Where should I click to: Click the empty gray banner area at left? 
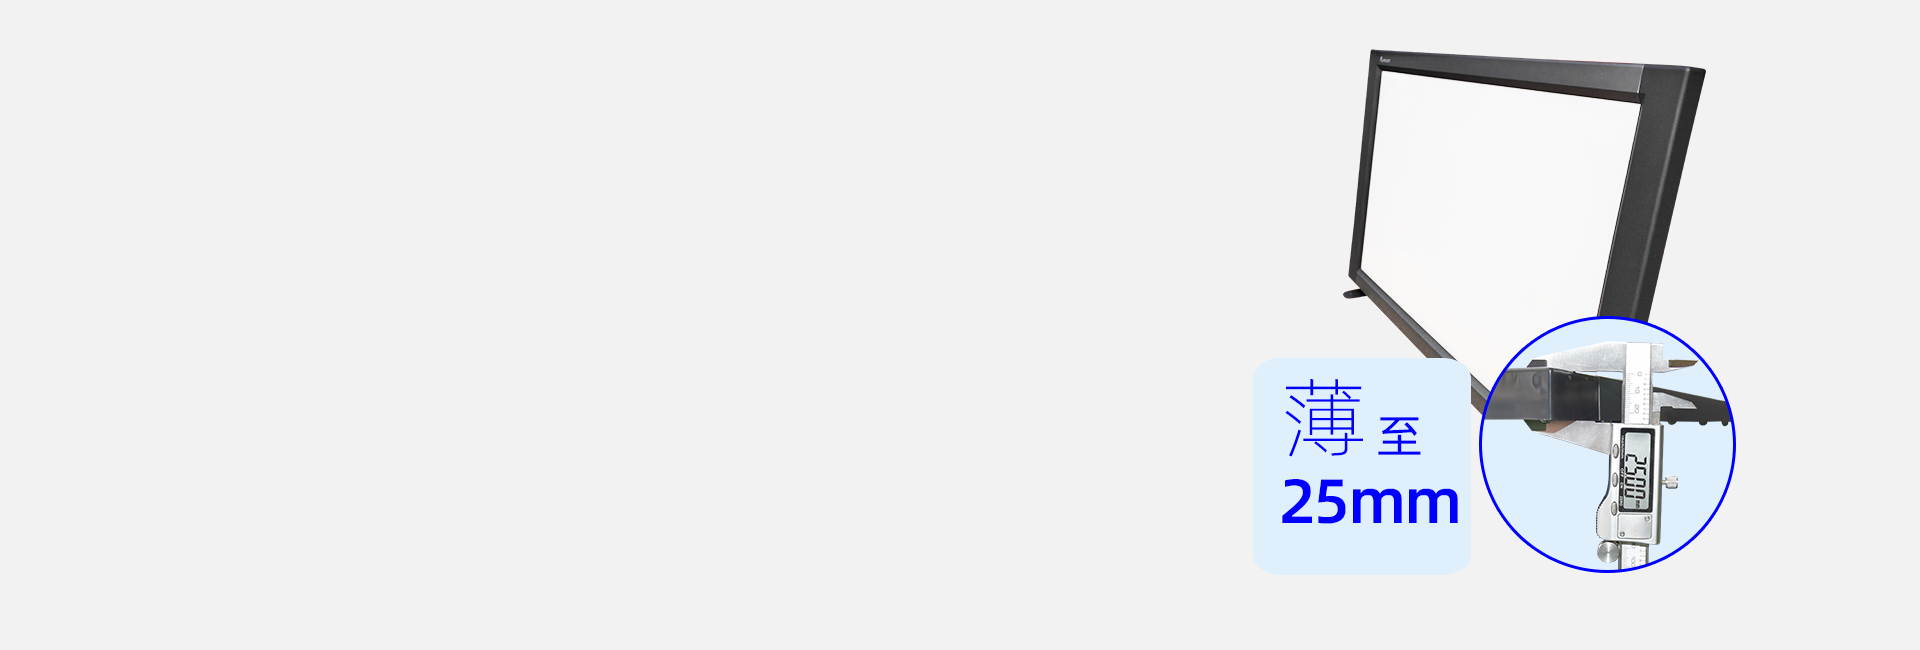pos(620,325)
